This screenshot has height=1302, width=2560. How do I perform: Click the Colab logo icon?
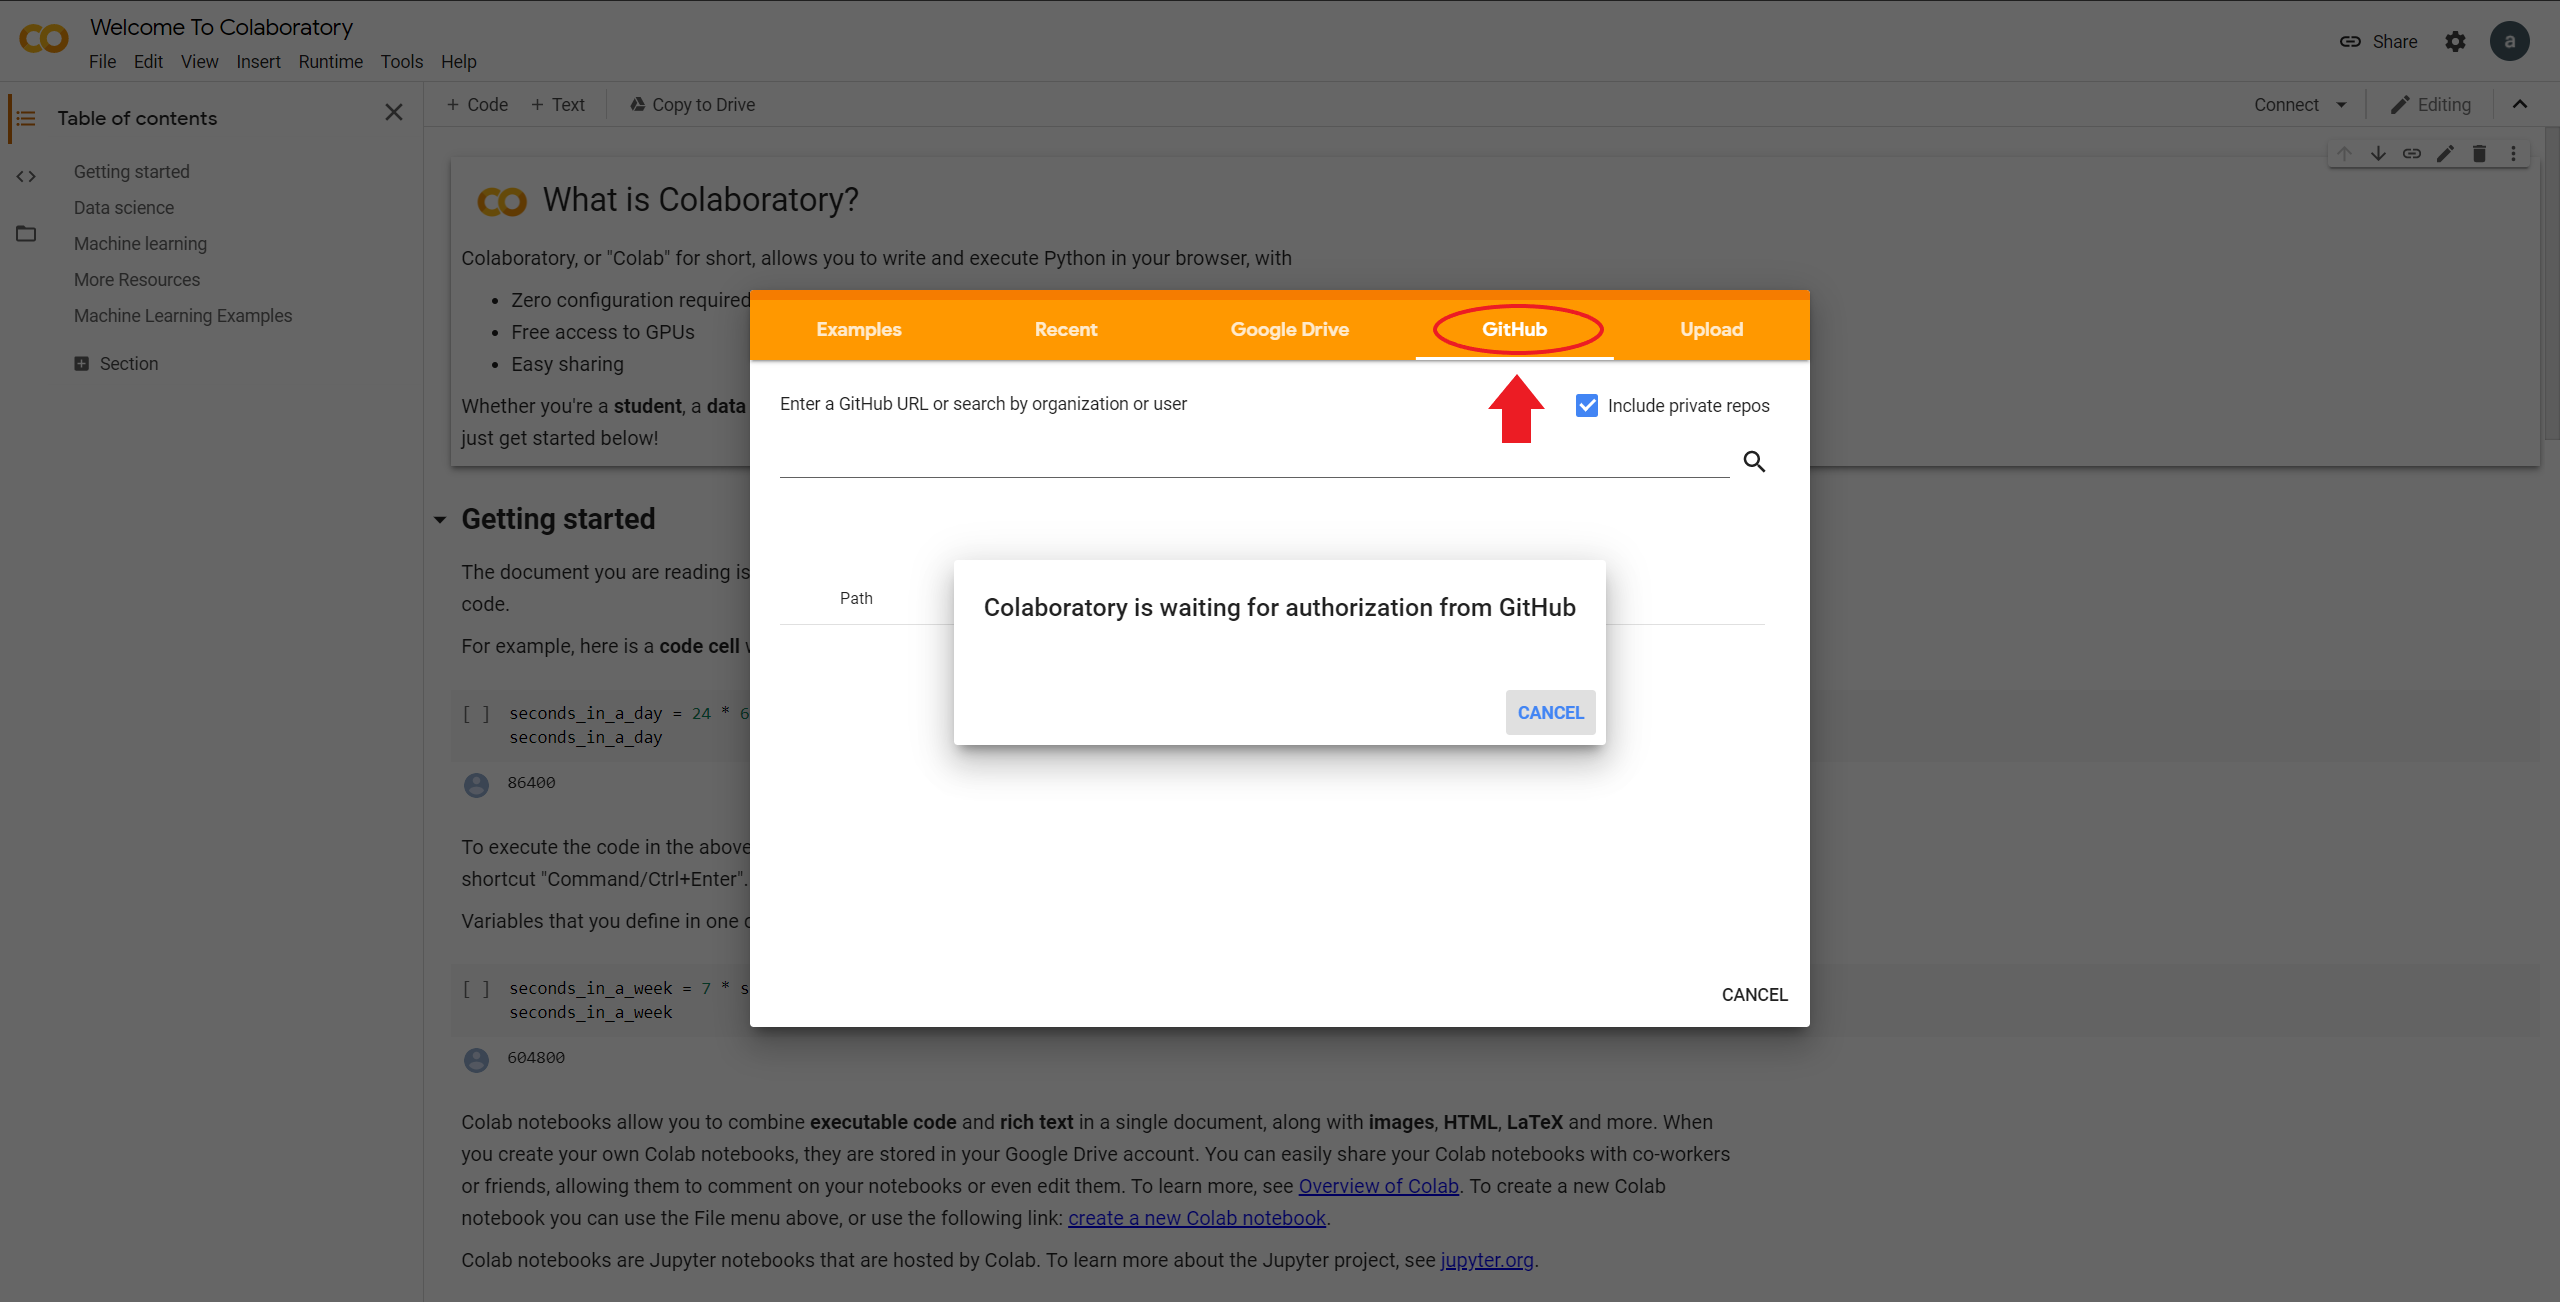[45, 42]
